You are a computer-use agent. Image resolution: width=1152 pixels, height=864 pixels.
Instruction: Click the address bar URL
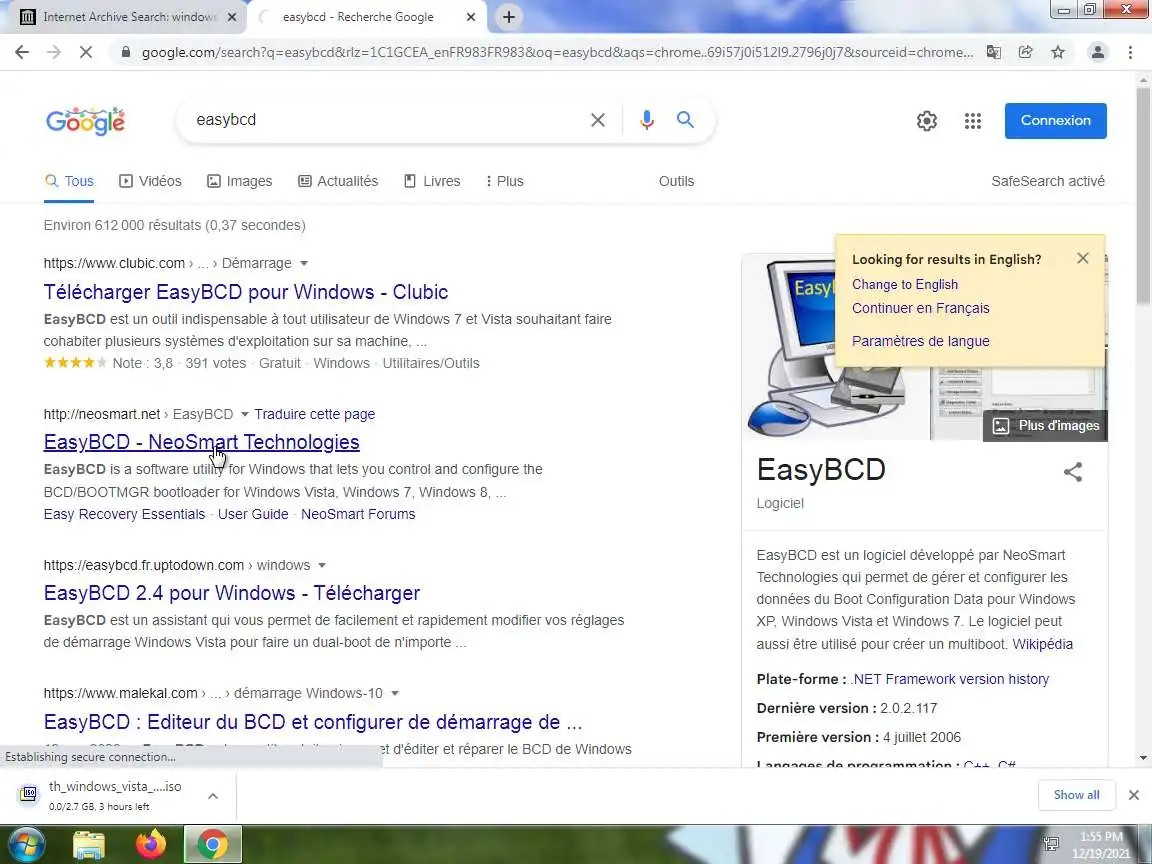[x=557, y=52]
